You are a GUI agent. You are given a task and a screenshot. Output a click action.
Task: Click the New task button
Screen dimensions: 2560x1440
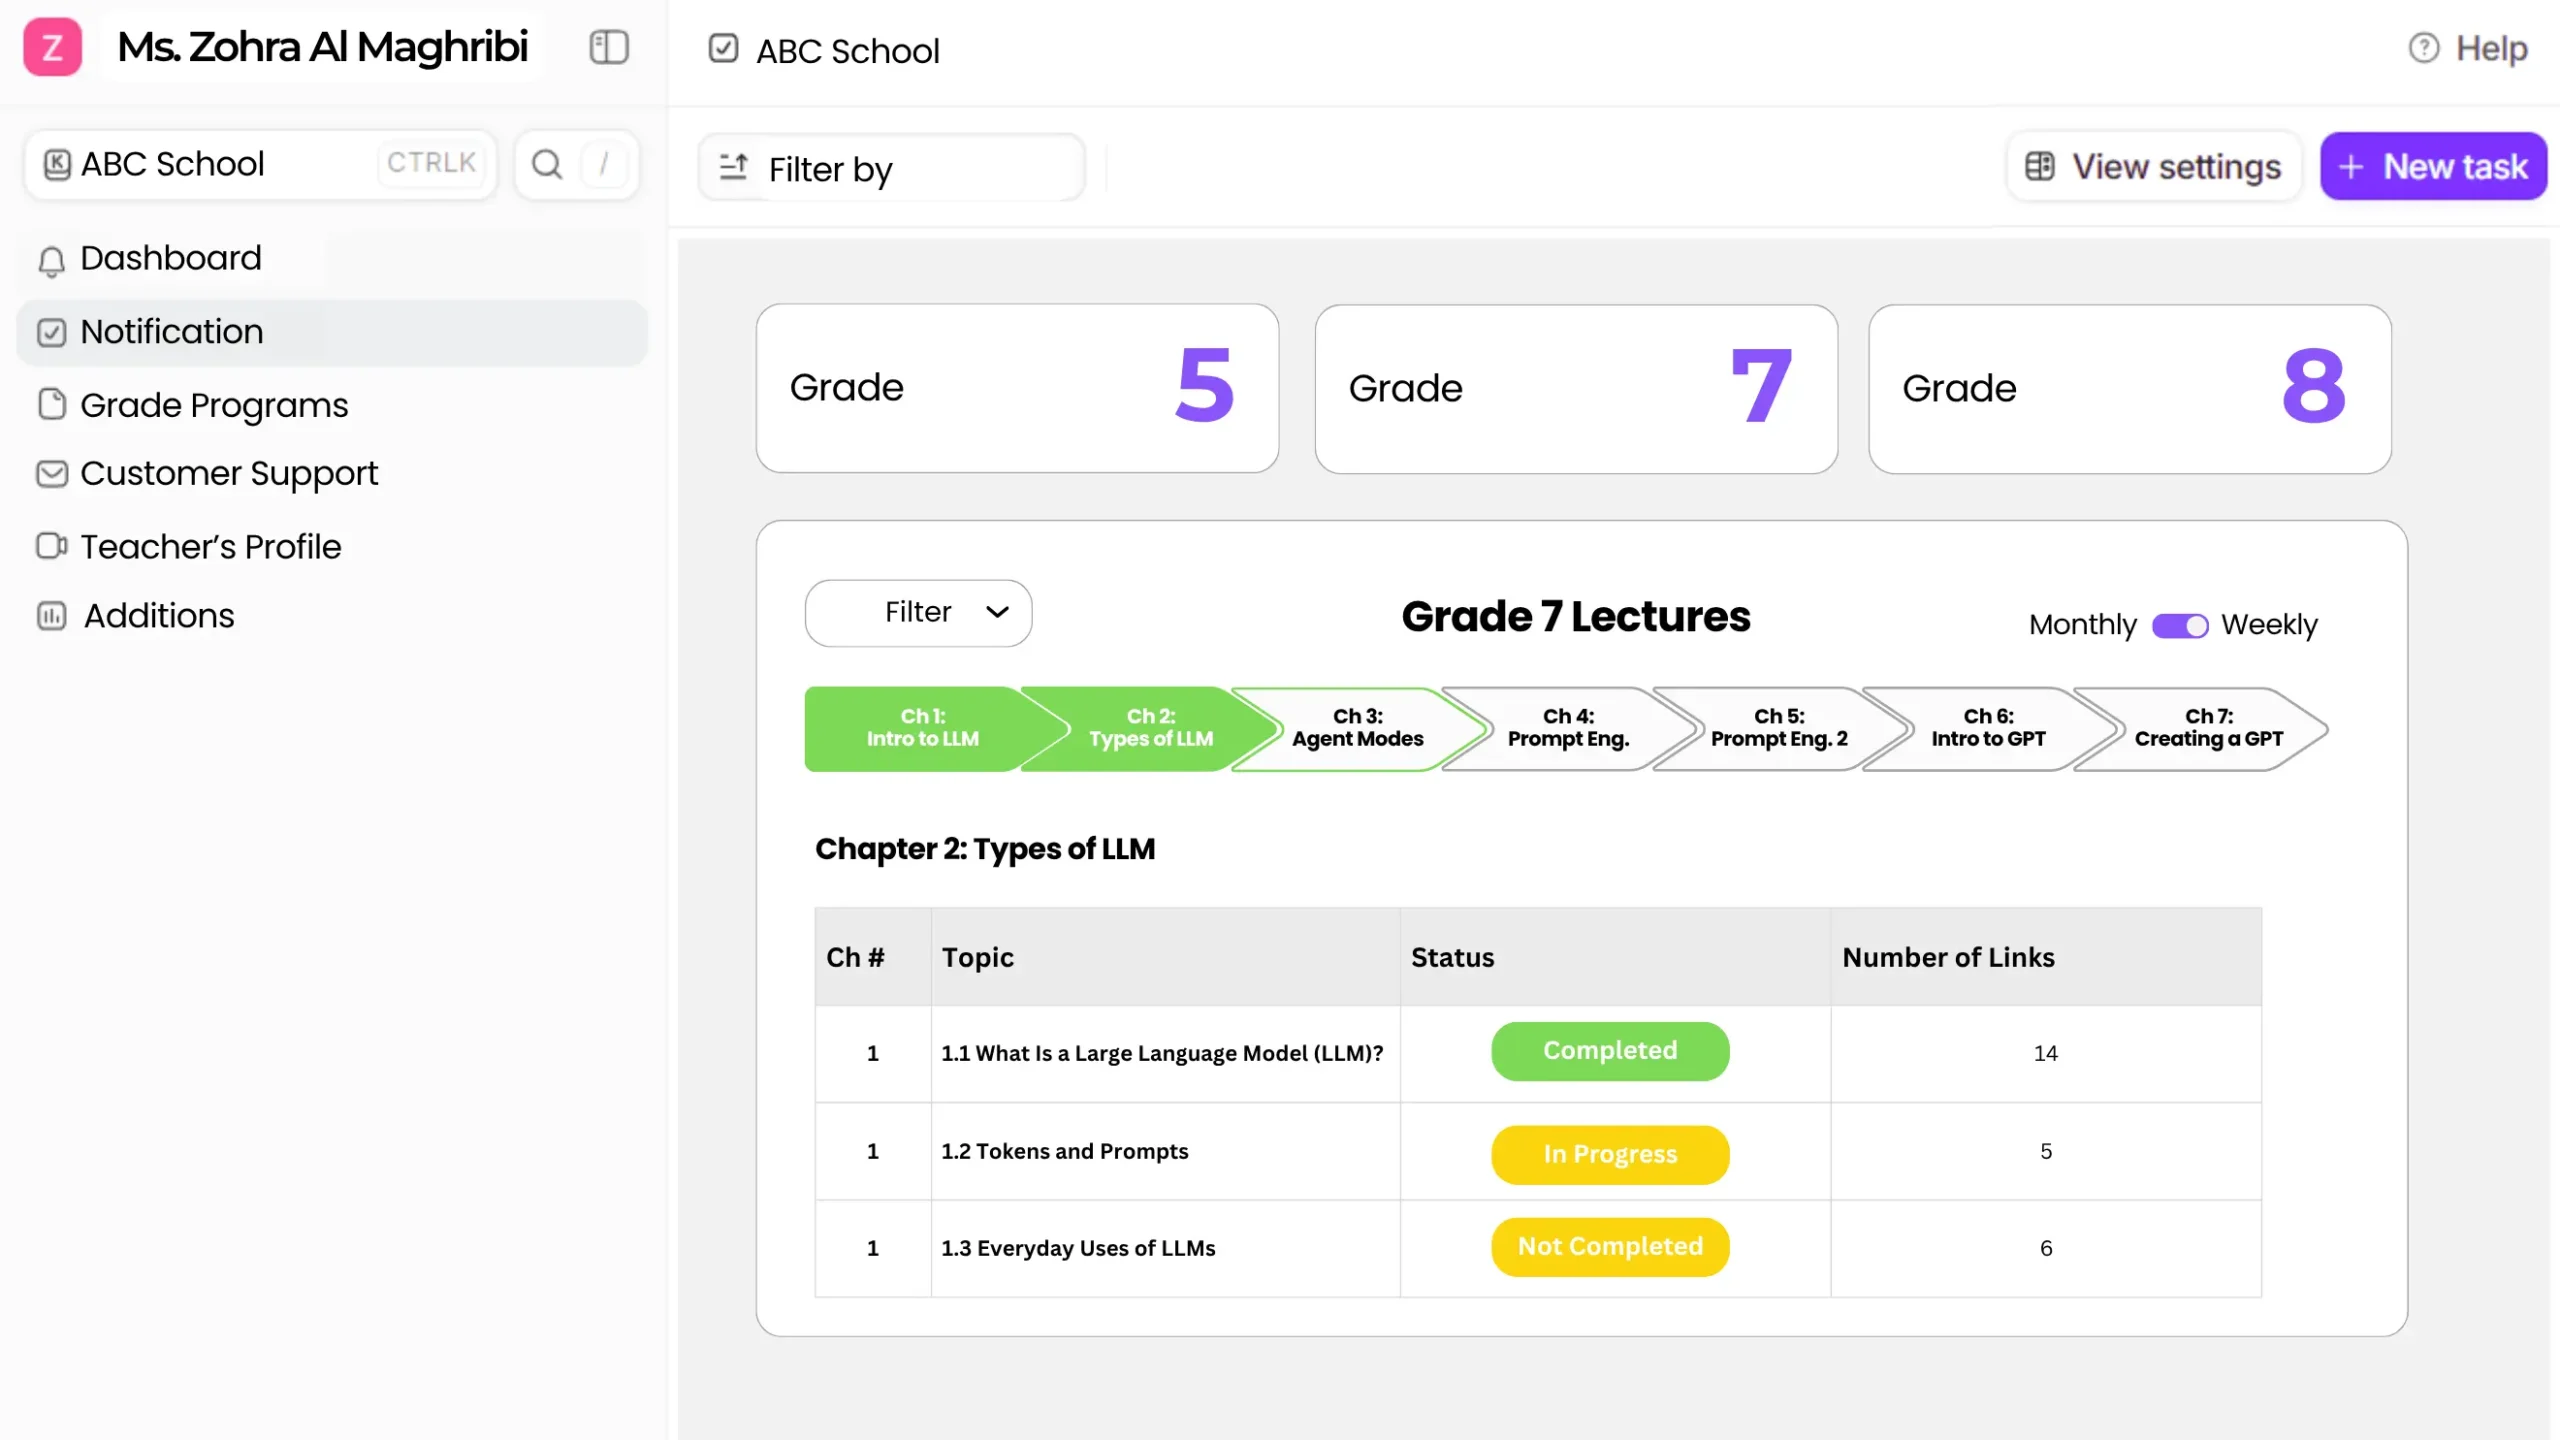2433,166
